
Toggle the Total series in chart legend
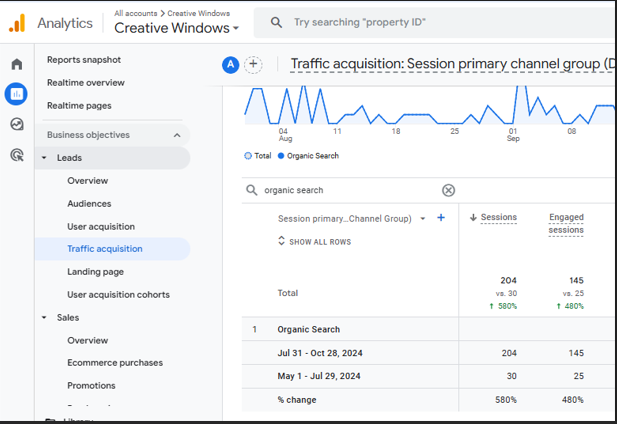(x=258, y=156)
